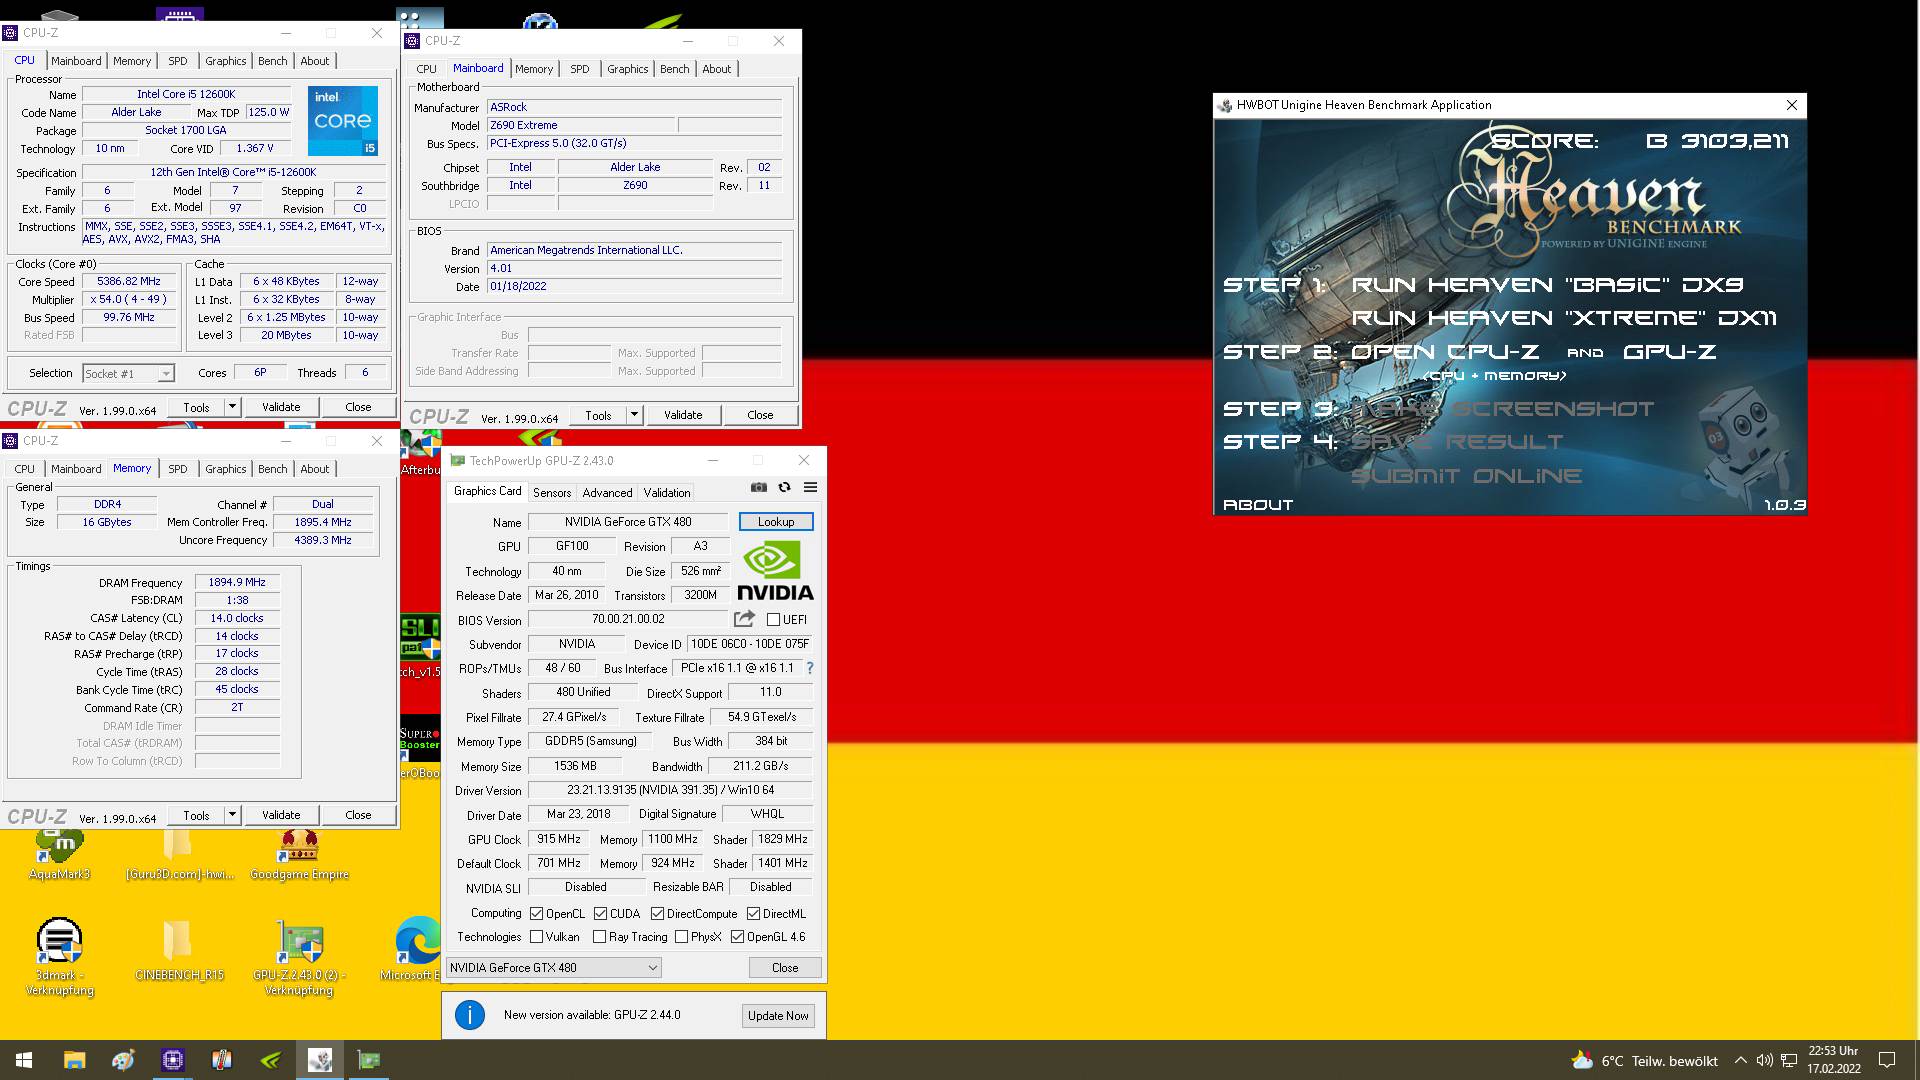The height and width of the screenshot is (1080, 1920).
Task: Click Validate in CPU-Z Memory window
Action: (x=281, y=815)
